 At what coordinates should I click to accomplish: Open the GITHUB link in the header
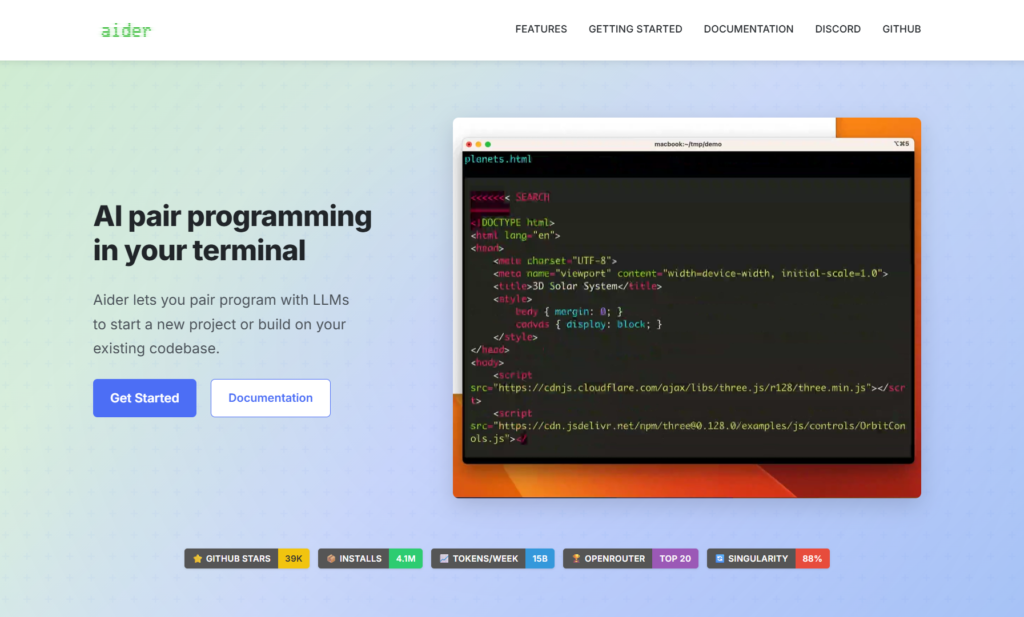coord(901,29)
